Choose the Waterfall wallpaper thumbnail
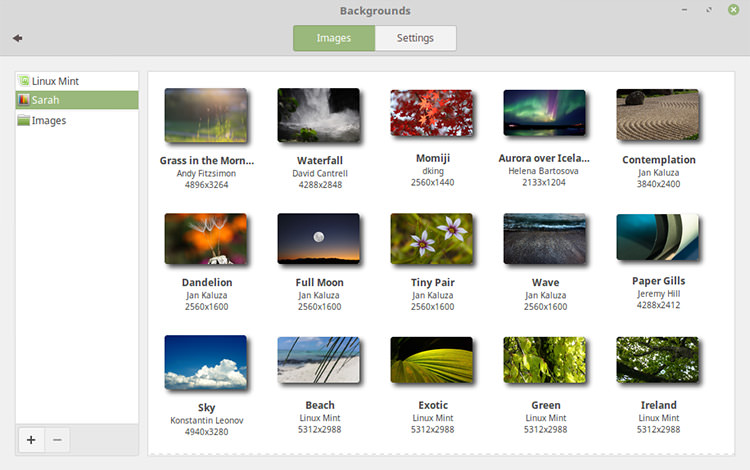This screenshot has height=470, width=750. 319,115
